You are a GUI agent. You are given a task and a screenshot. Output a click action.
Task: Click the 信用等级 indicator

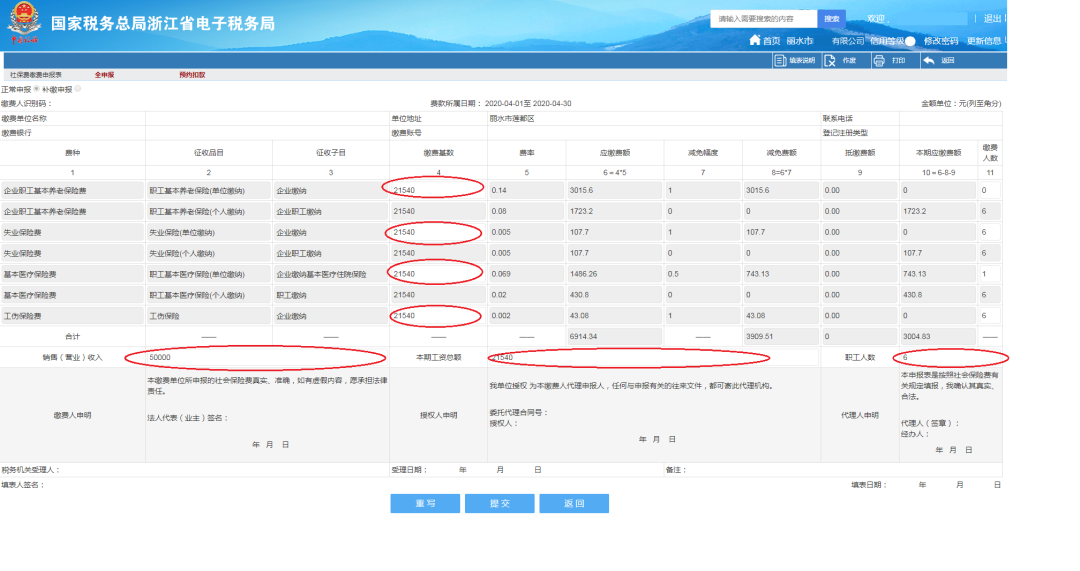(x=892, y=41)
